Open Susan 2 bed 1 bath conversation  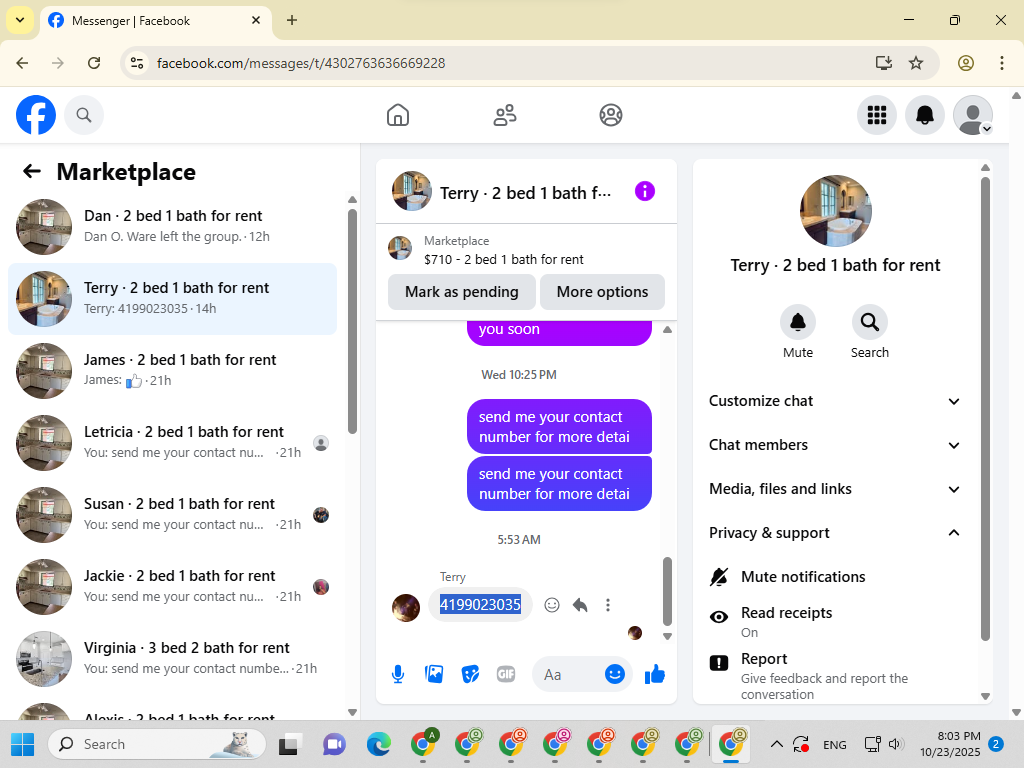coord(172,515)
